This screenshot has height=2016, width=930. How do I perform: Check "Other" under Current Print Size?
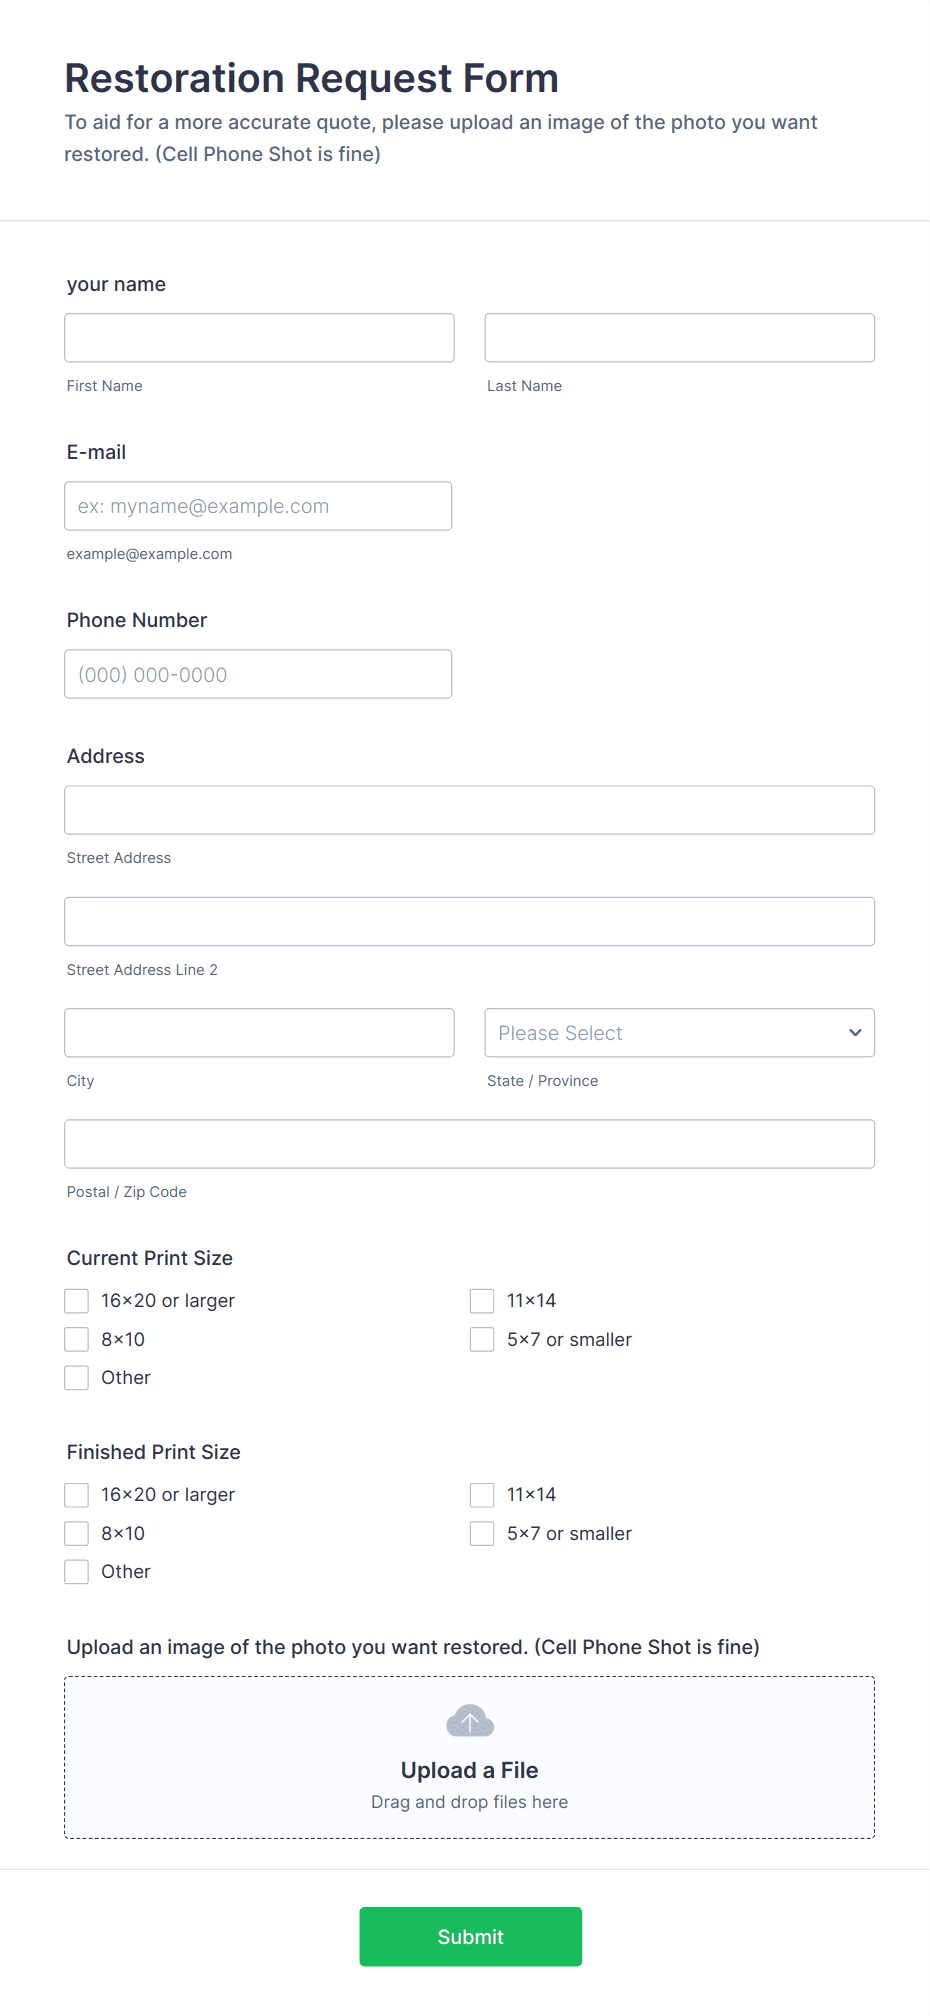tap(76, 1377)
